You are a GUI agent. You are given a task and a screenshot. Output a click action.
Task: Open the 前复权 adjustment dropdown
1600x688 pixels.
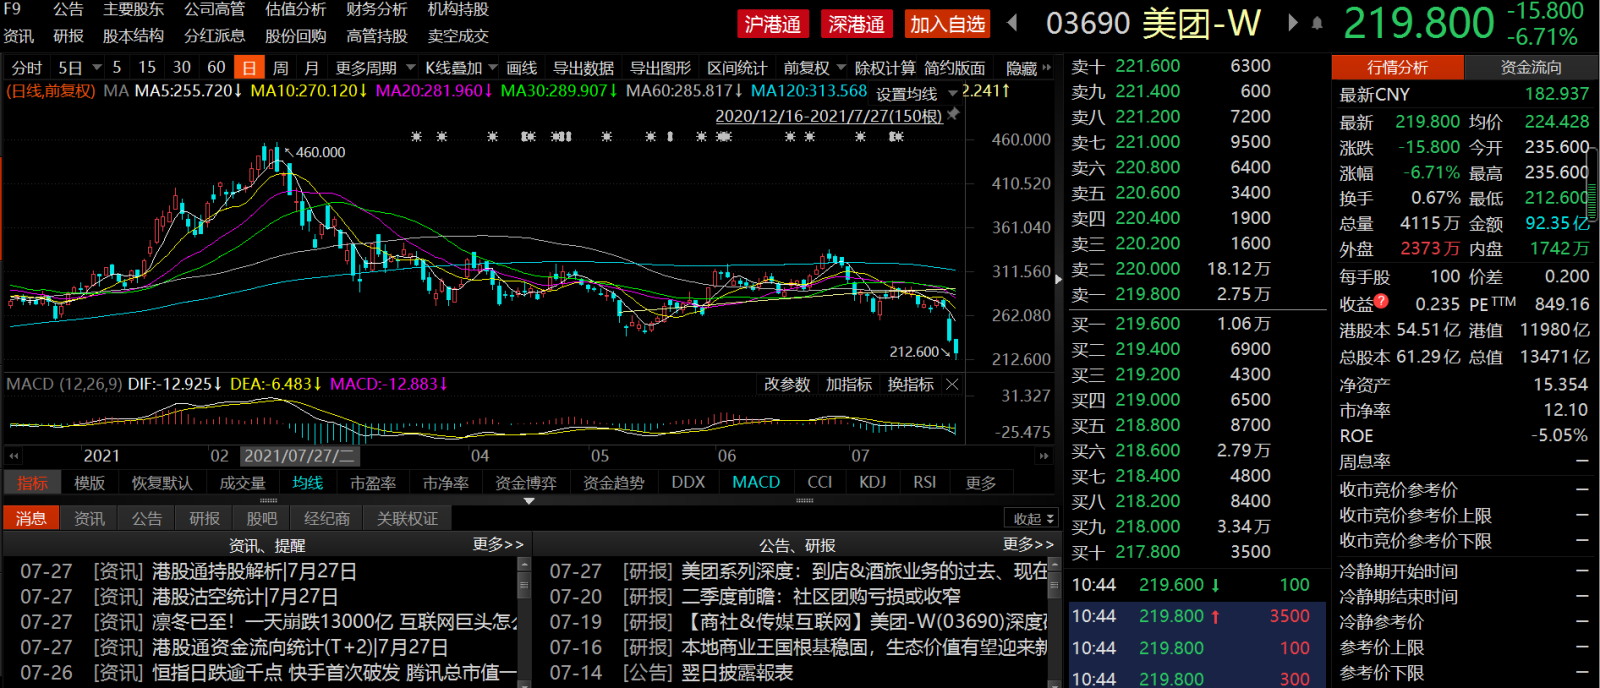tap(814, 68)
